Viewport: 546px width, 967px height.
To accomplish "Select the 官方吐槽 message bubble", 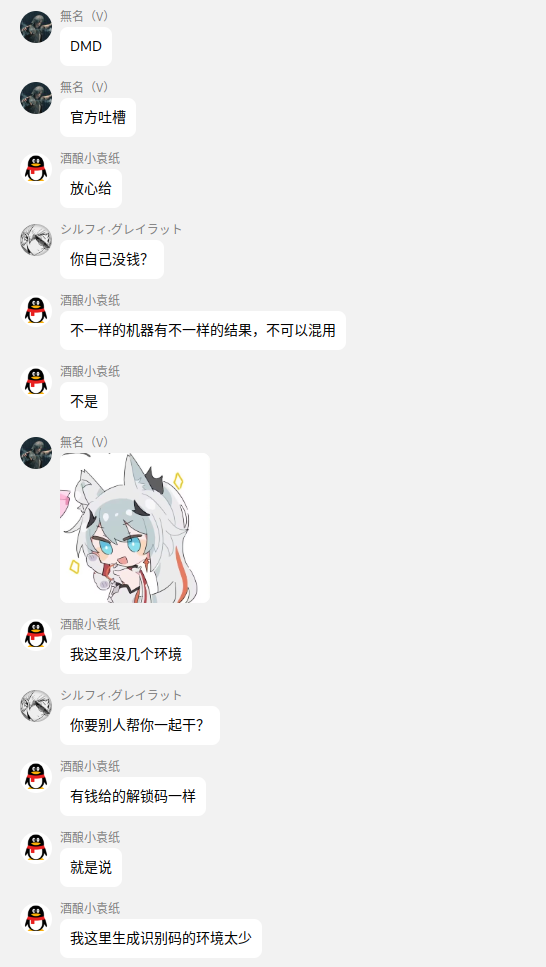I will 98,117.
